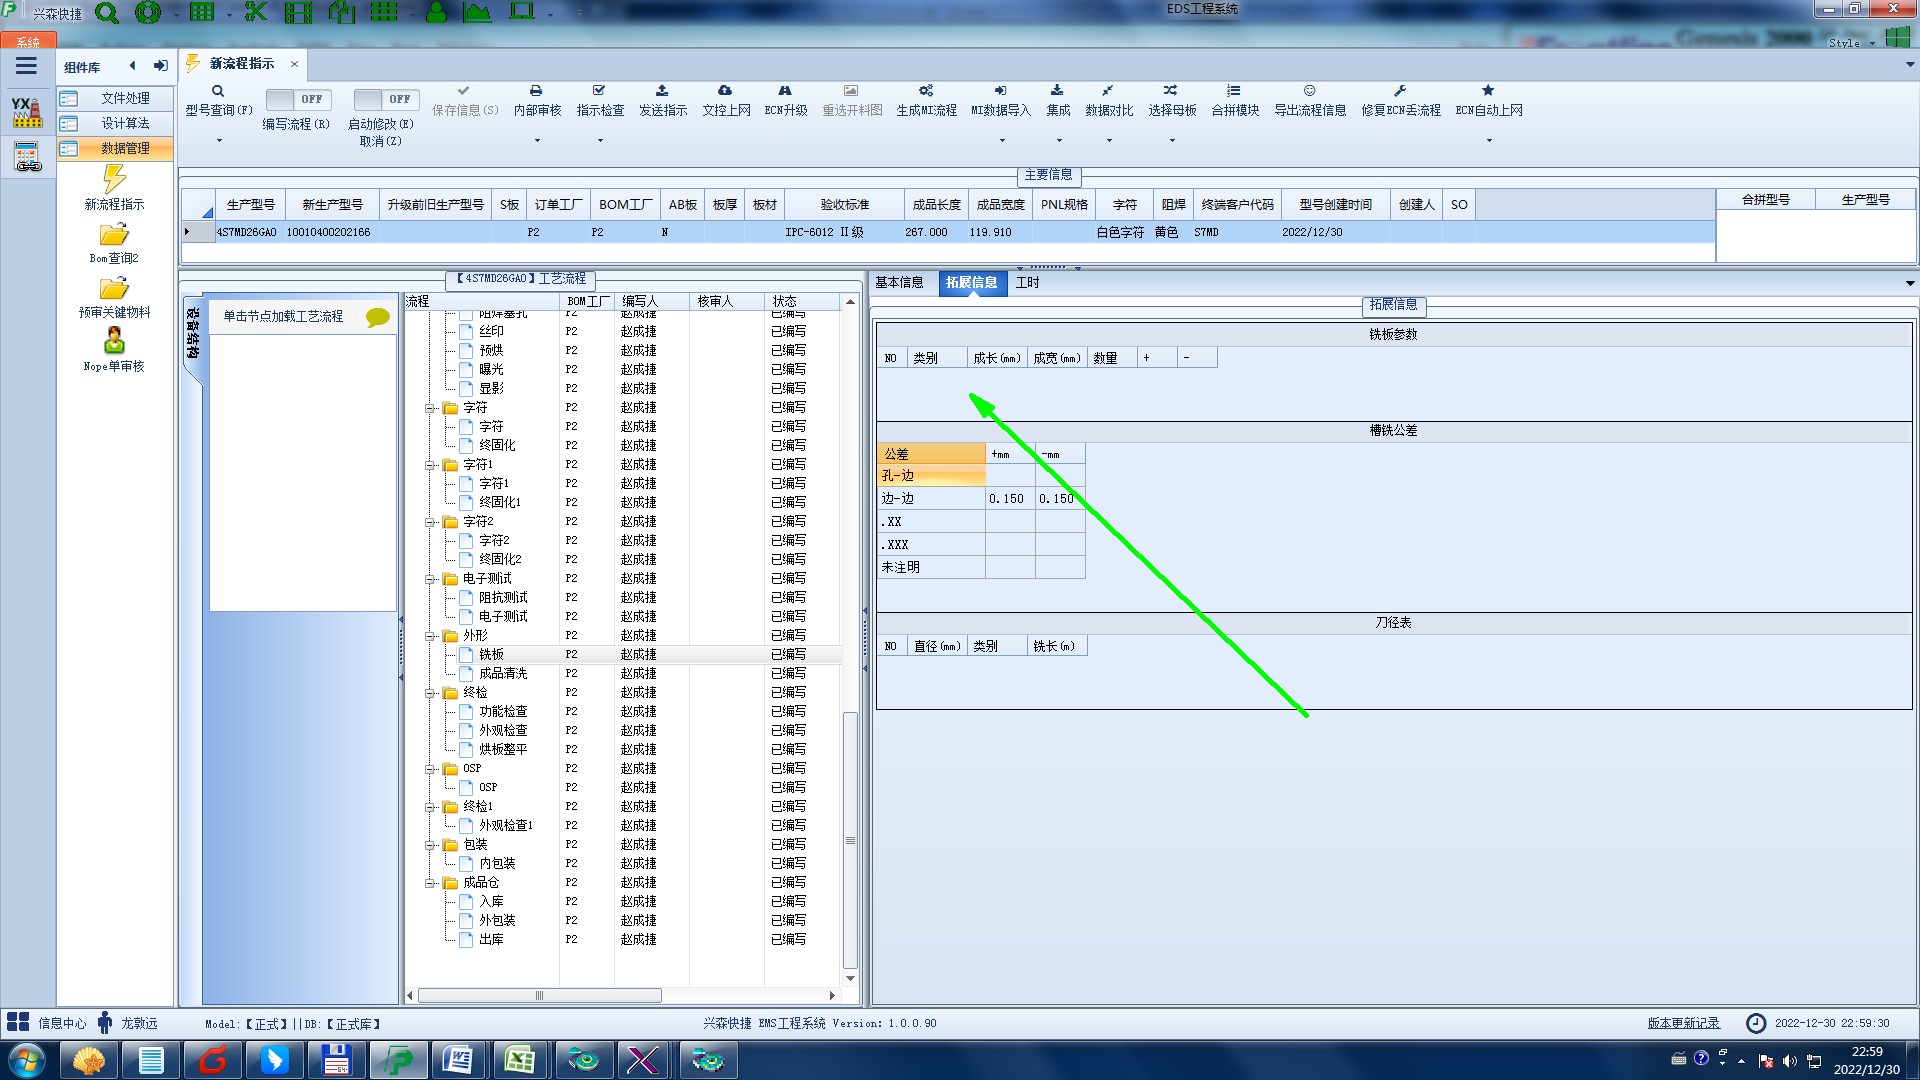Open Word from the Windows taskbar

pos(457,1060)
